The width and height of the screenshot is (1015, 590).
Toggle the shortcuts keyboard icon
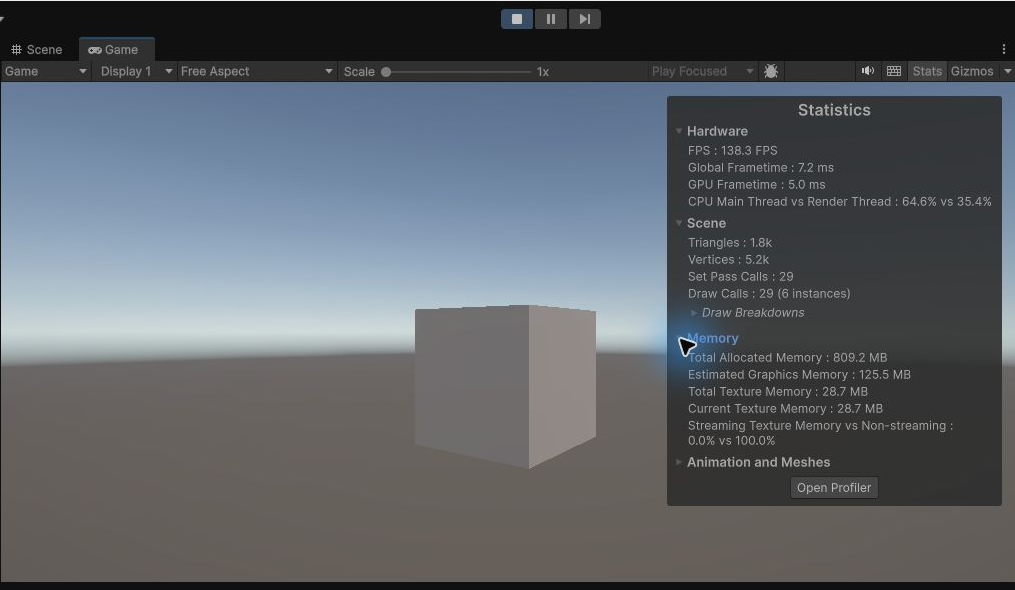click(893, 71)
